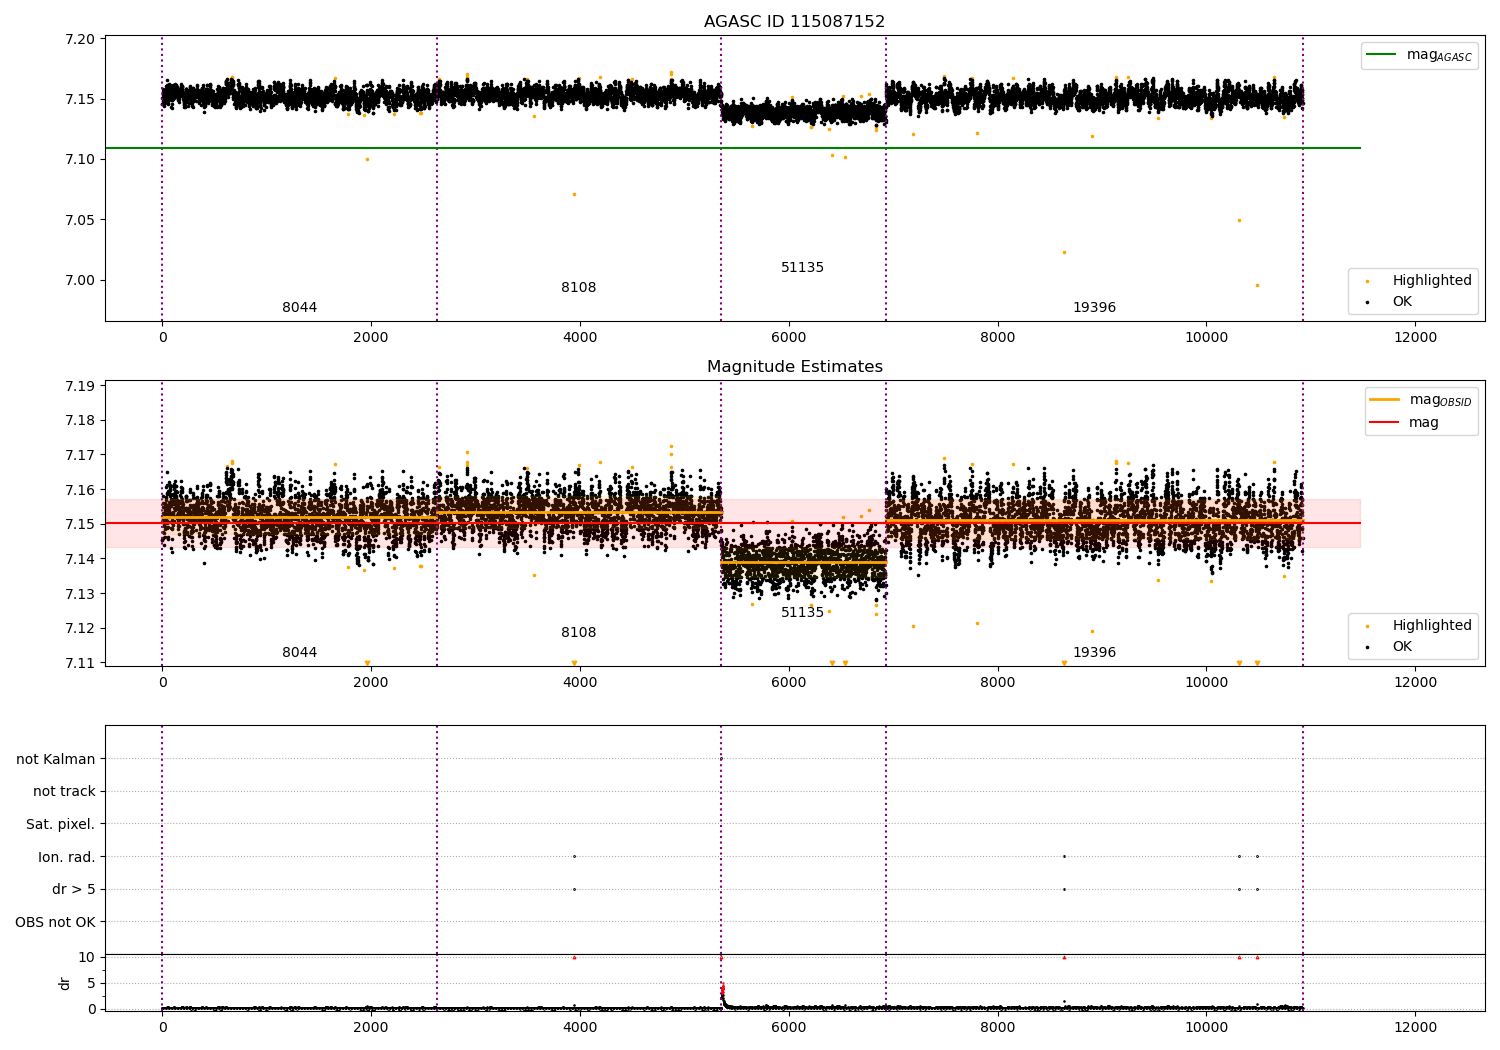The height and width of the screenshot is (1050, 1500).
Task: Click the Magnitude Estimates plot title
Action: tap(795, 367)
